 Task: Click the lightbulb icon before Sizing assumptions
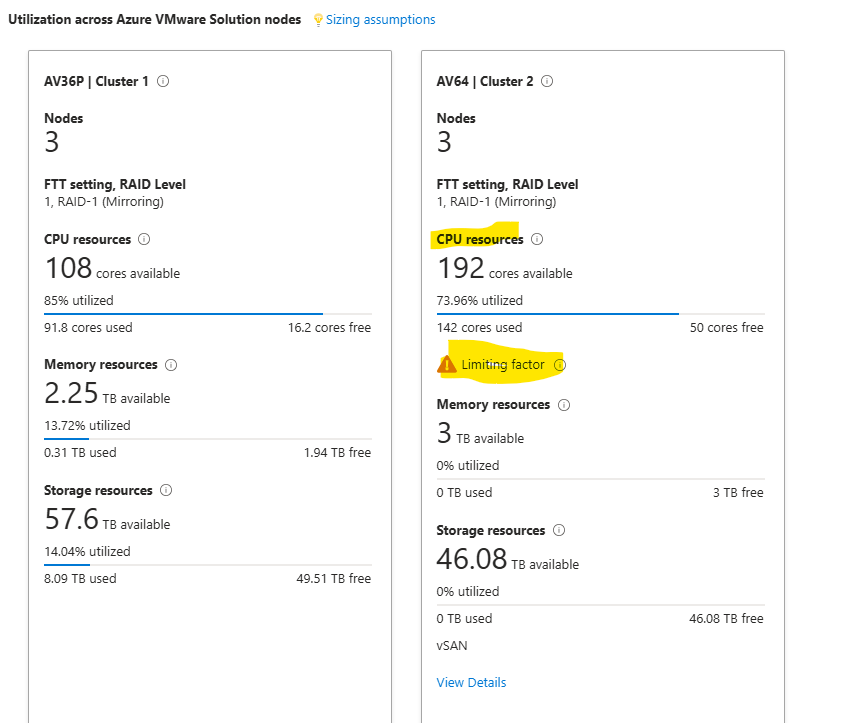318,20
